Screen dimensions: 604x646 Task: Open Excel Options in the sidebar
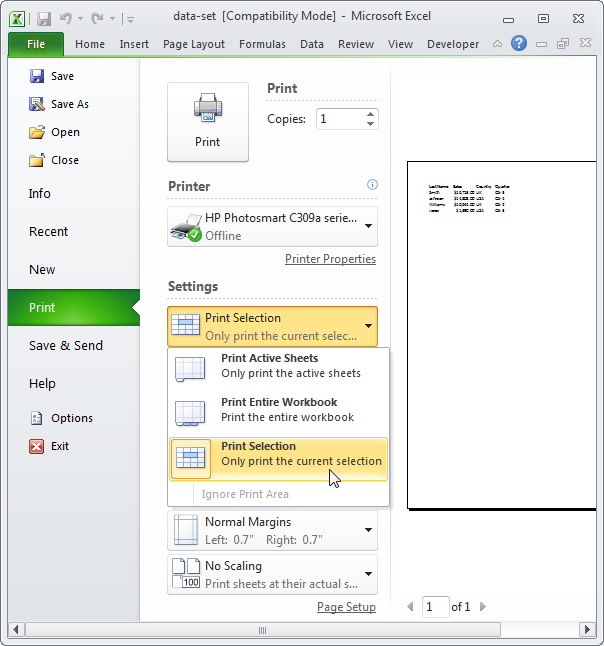tap(62, 418)
